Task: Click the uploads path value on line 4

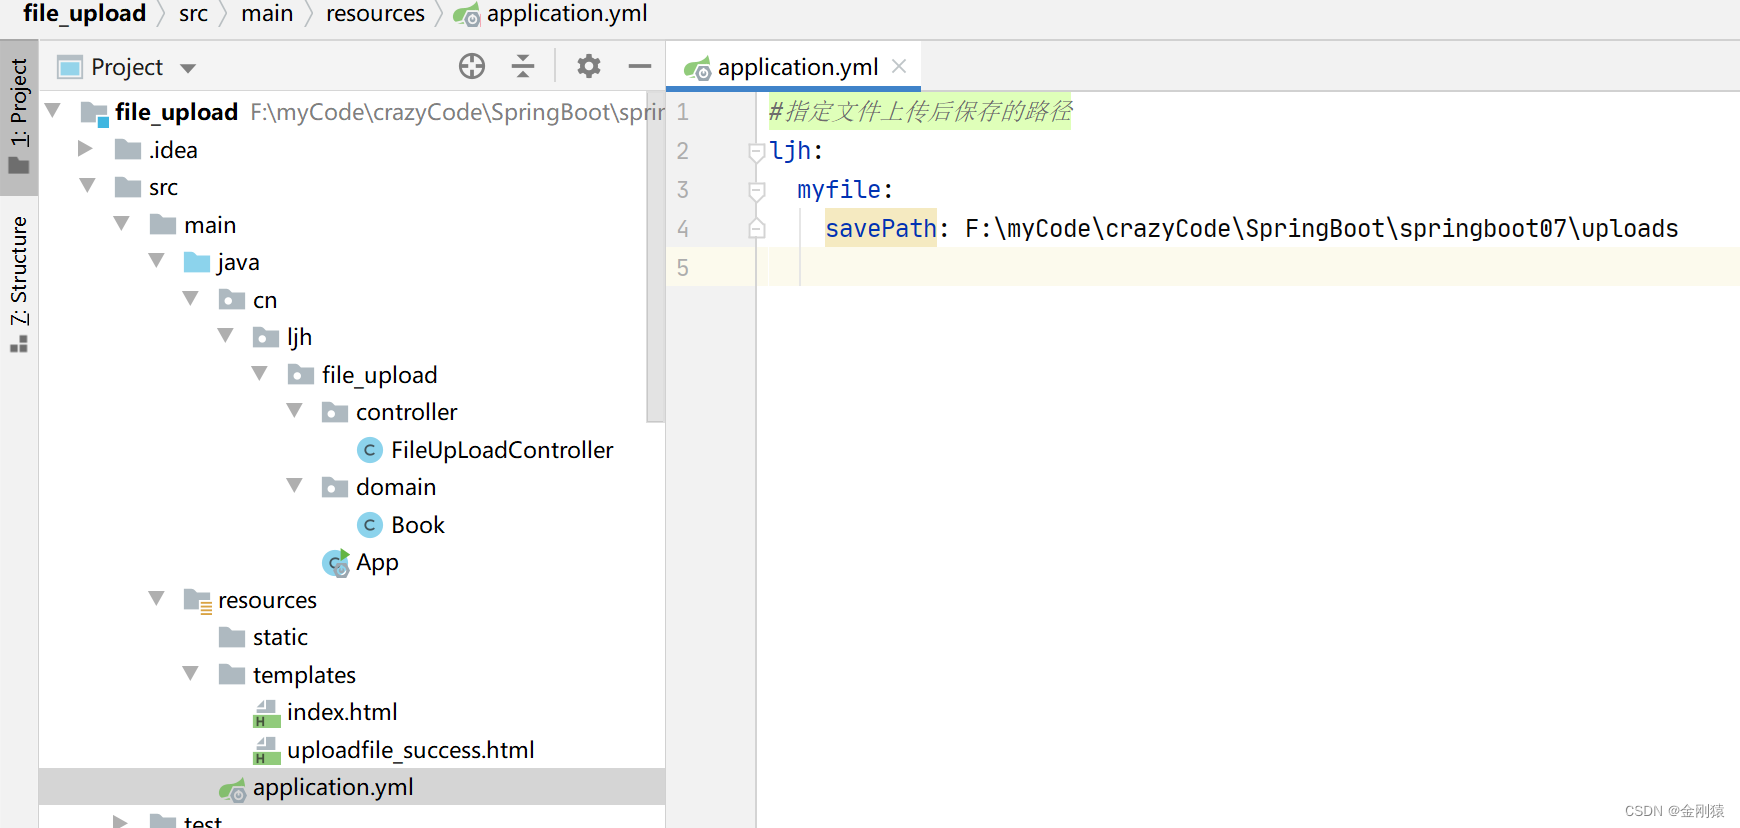Action: pyautogui.click(x=1321, y=229)
